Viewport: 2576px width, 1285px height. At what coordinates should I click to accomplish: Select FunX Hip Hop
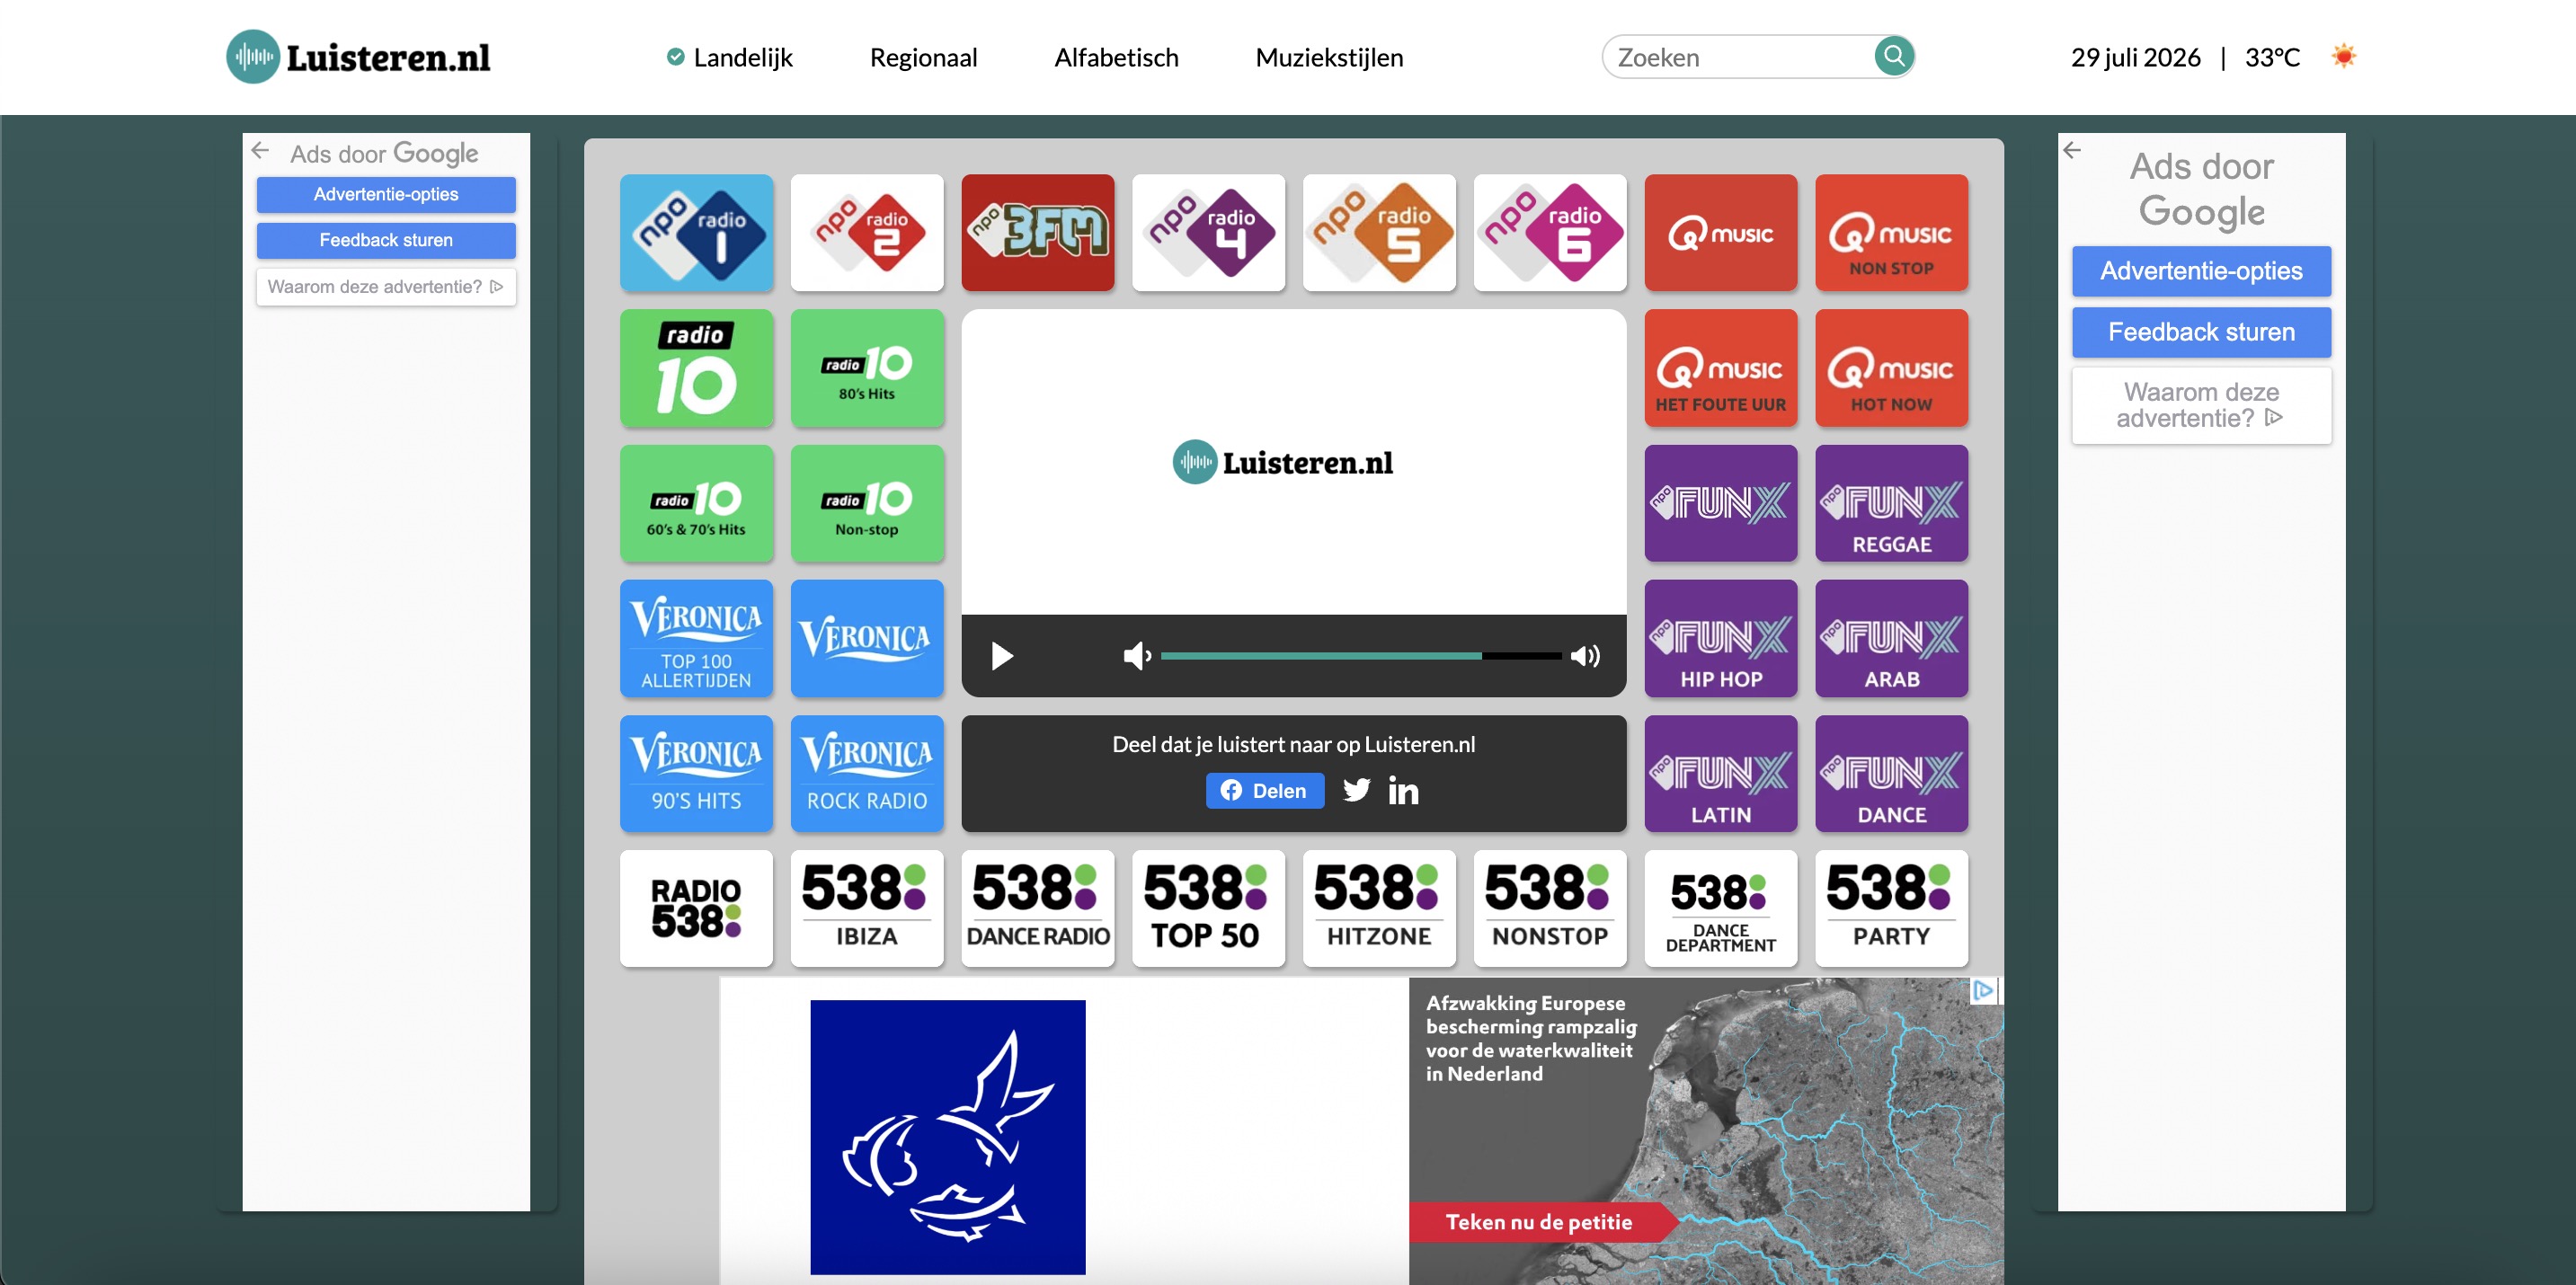(1721, 638)
